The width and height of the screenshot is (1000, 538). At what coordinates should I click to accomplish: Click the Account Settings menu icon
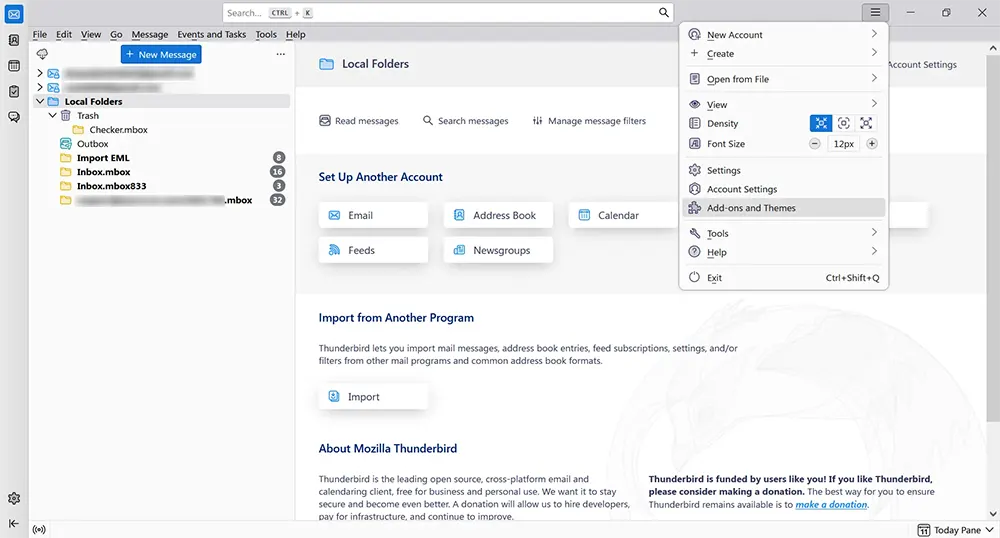pos(695,189)
